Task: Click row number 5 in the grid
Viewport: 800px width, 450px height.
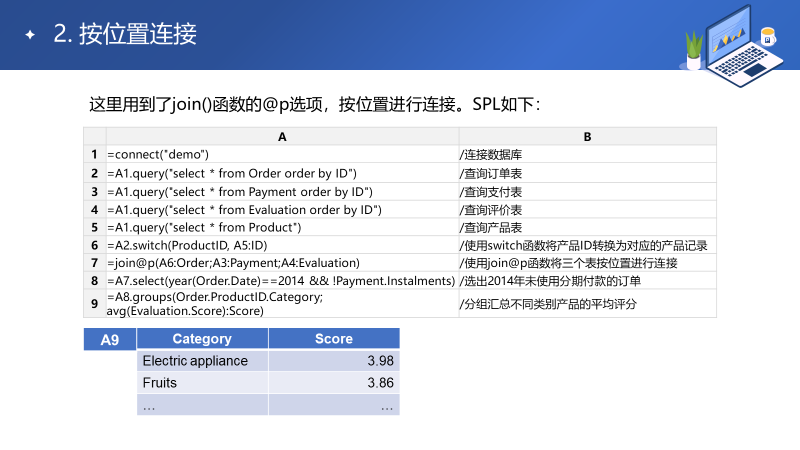Action: [x=94, y=227]
